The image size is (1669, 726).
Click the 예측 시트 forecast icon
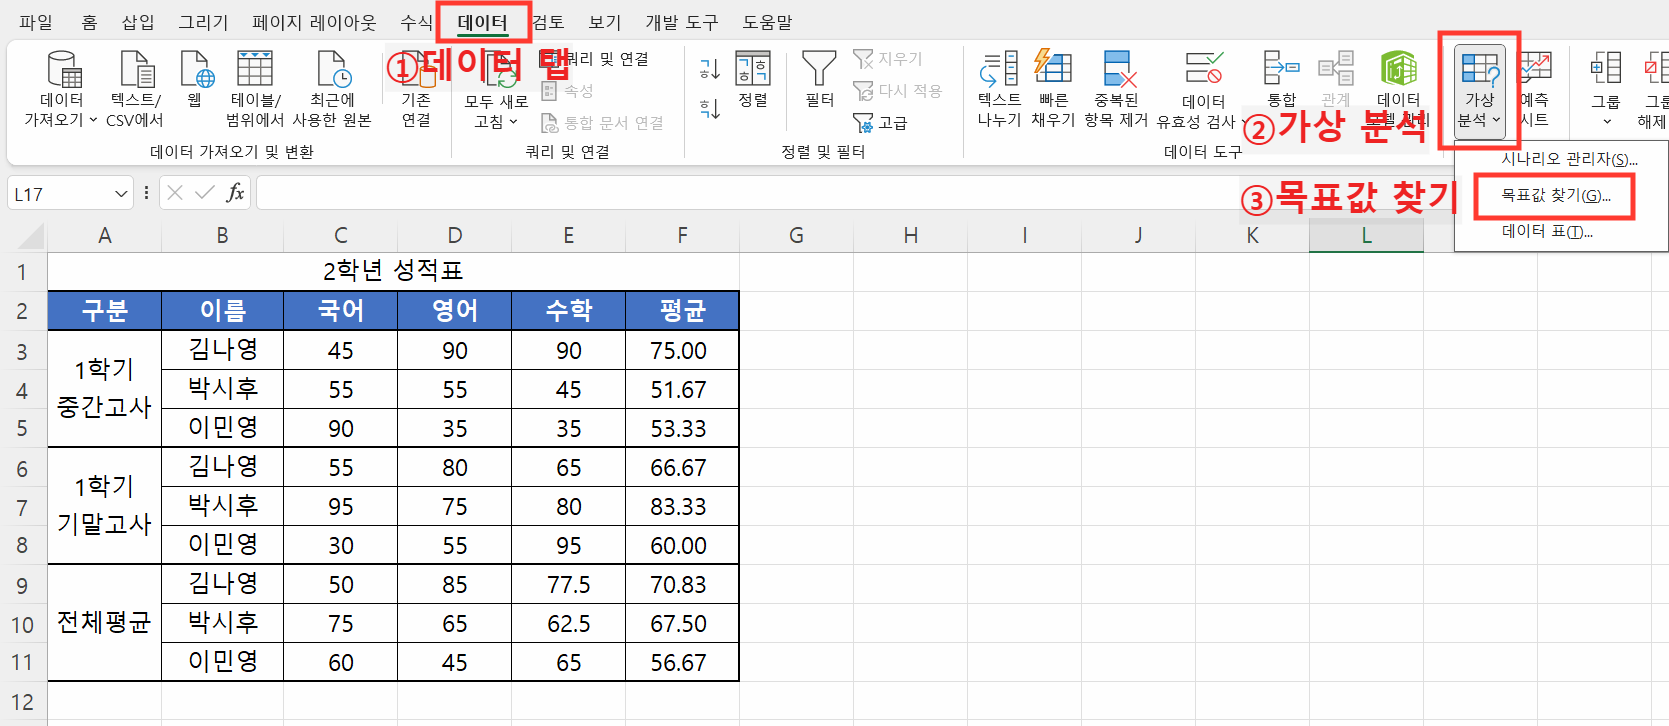pyautogui.click(x=1535, y=68)
